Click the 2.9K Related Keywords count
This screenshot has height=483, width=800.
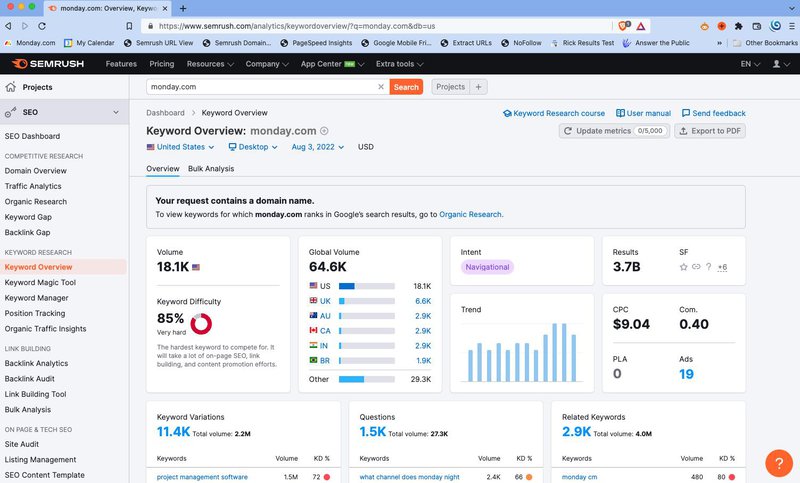coord(577,431)
